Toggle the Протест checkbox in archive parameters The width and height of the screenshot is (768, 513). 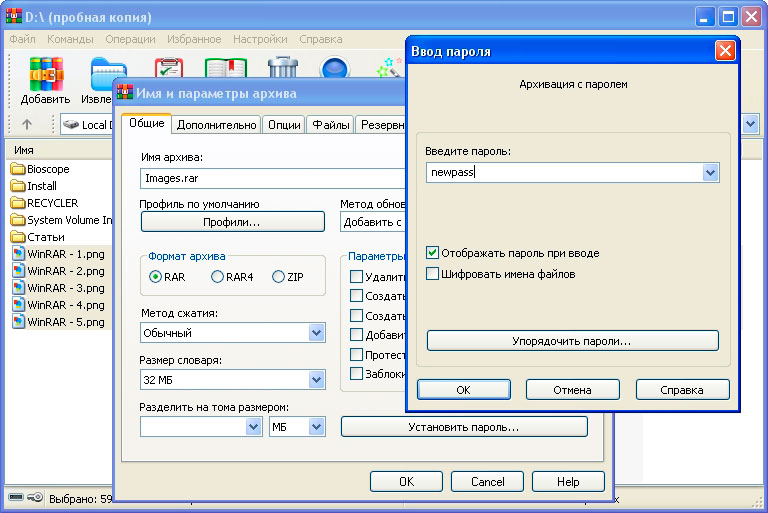[356, 354]
